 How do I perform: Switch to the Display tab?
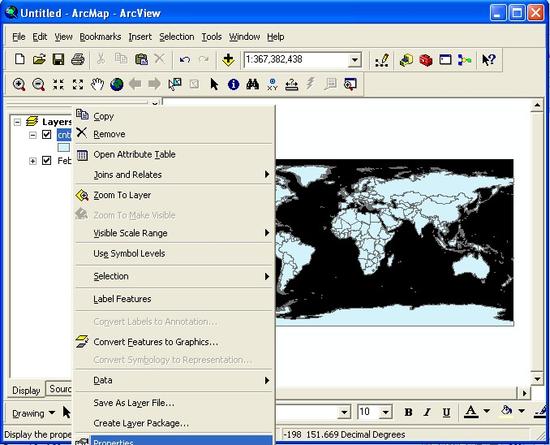[26, 390]
